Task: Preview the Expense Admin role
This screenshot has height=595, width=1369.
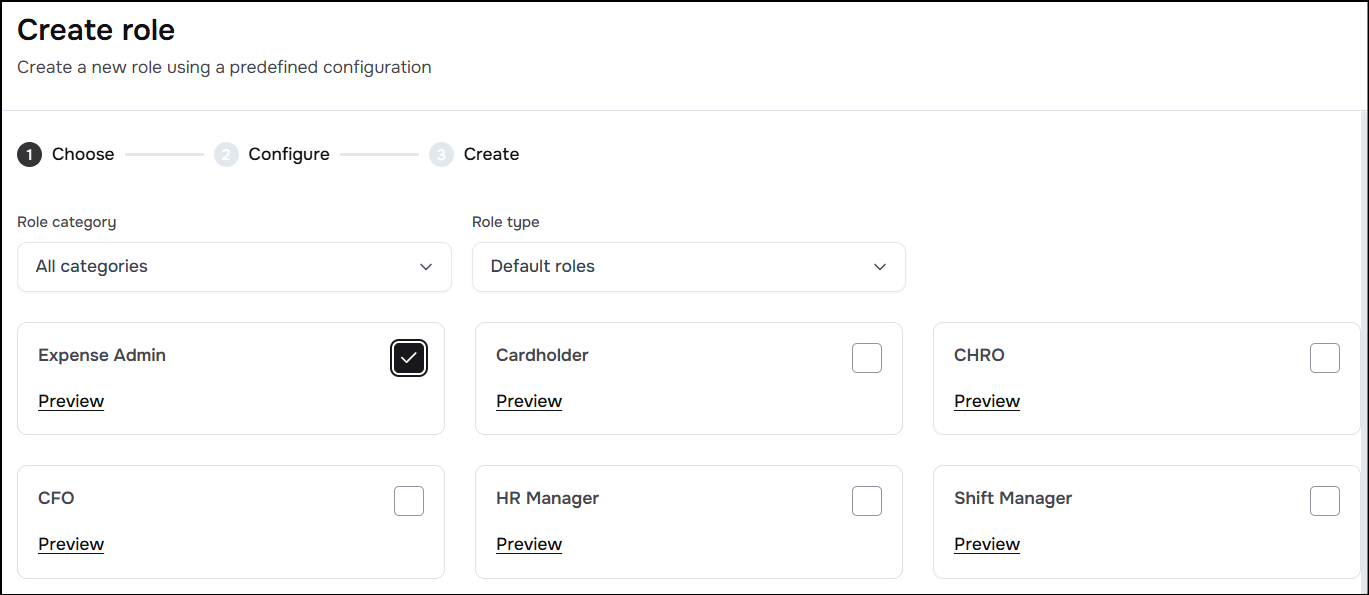Action: pos(71,401)
